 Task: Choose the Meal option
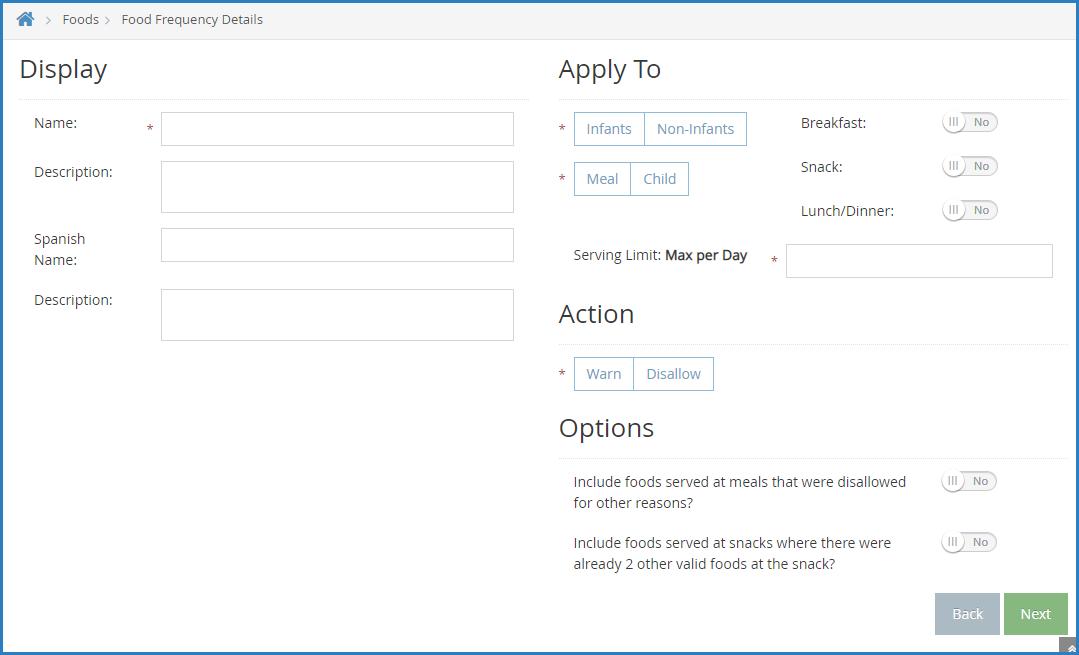click(602, 179)
